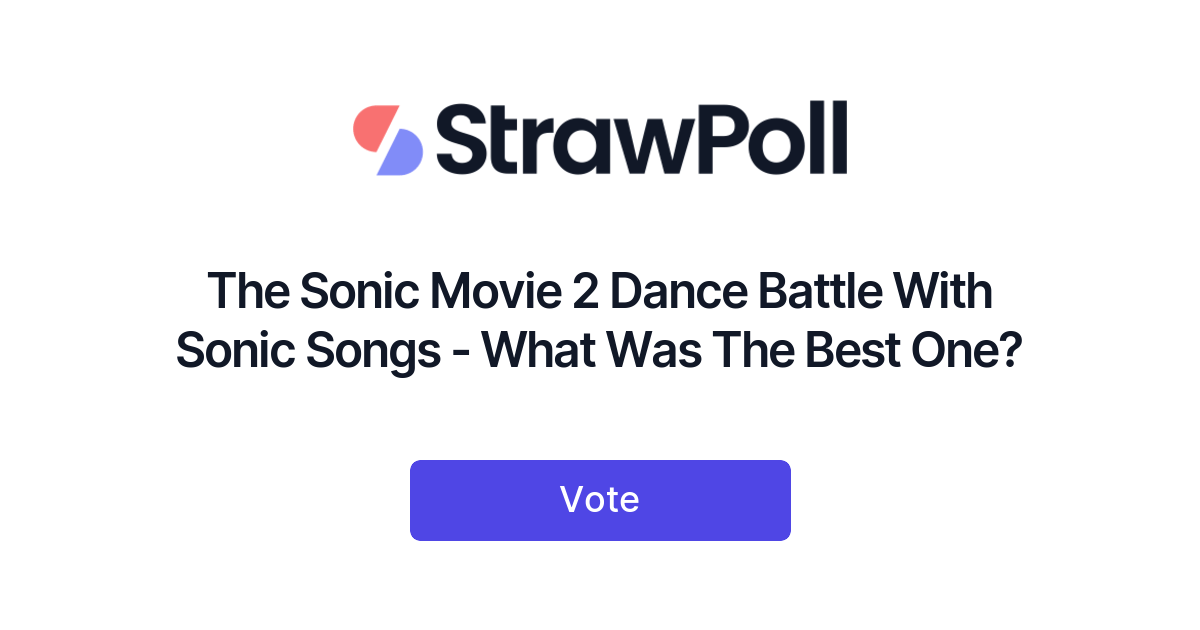Open StrawPoll home via the wordmark text
Image resolution: width=1200 pixels, height=630 pixels.
[640, 138]
